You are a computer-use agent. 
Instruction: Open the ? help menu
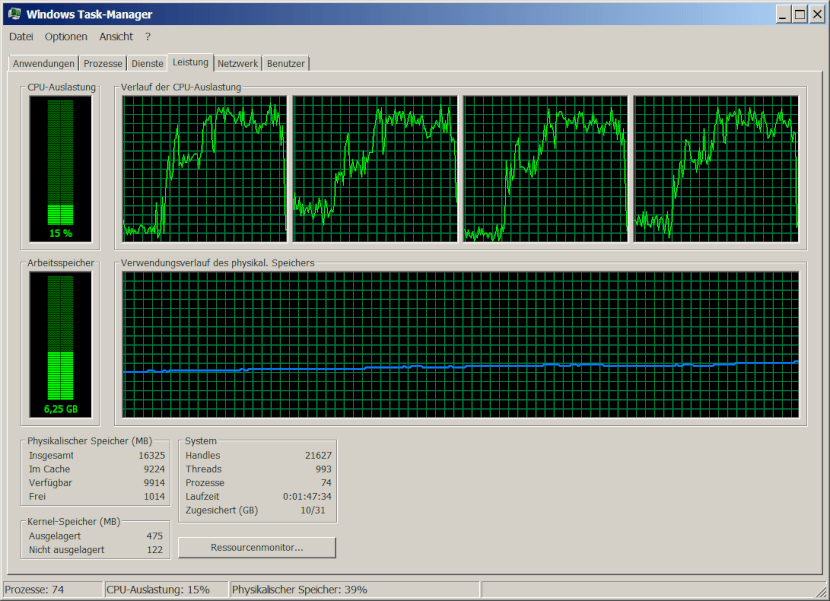coord(148,37)
